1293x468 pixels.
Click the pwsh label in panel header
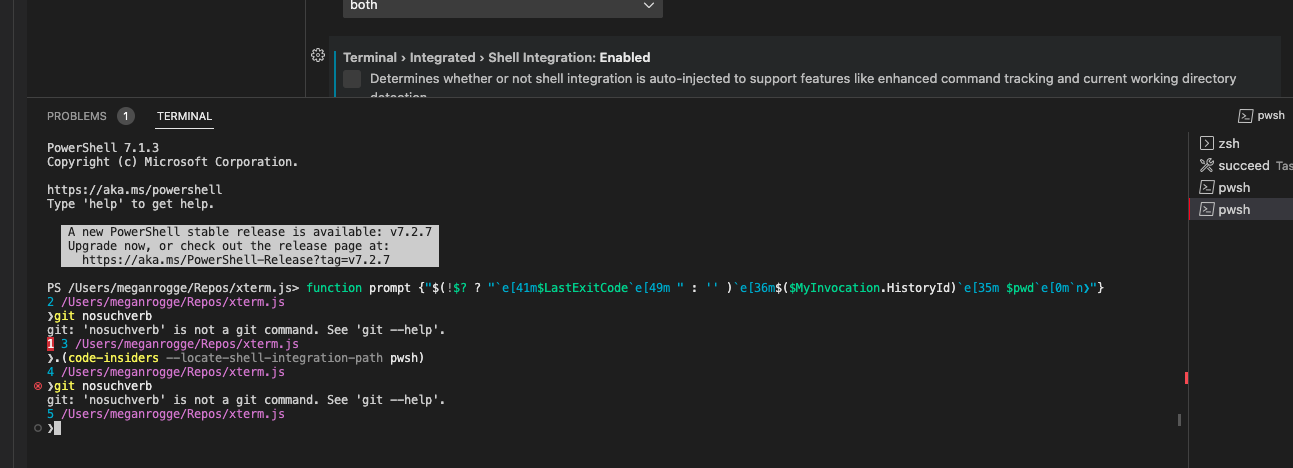tap(1271, 116)
